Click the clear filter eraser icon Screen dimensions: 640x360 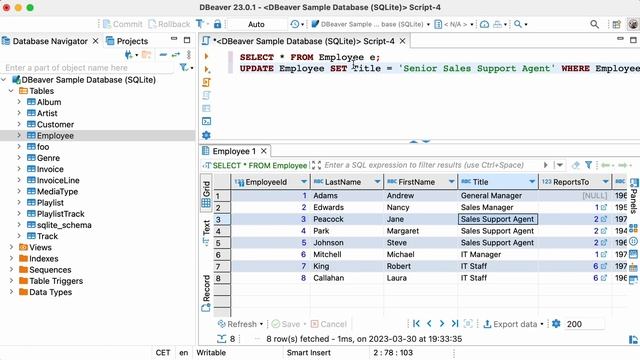576,165
